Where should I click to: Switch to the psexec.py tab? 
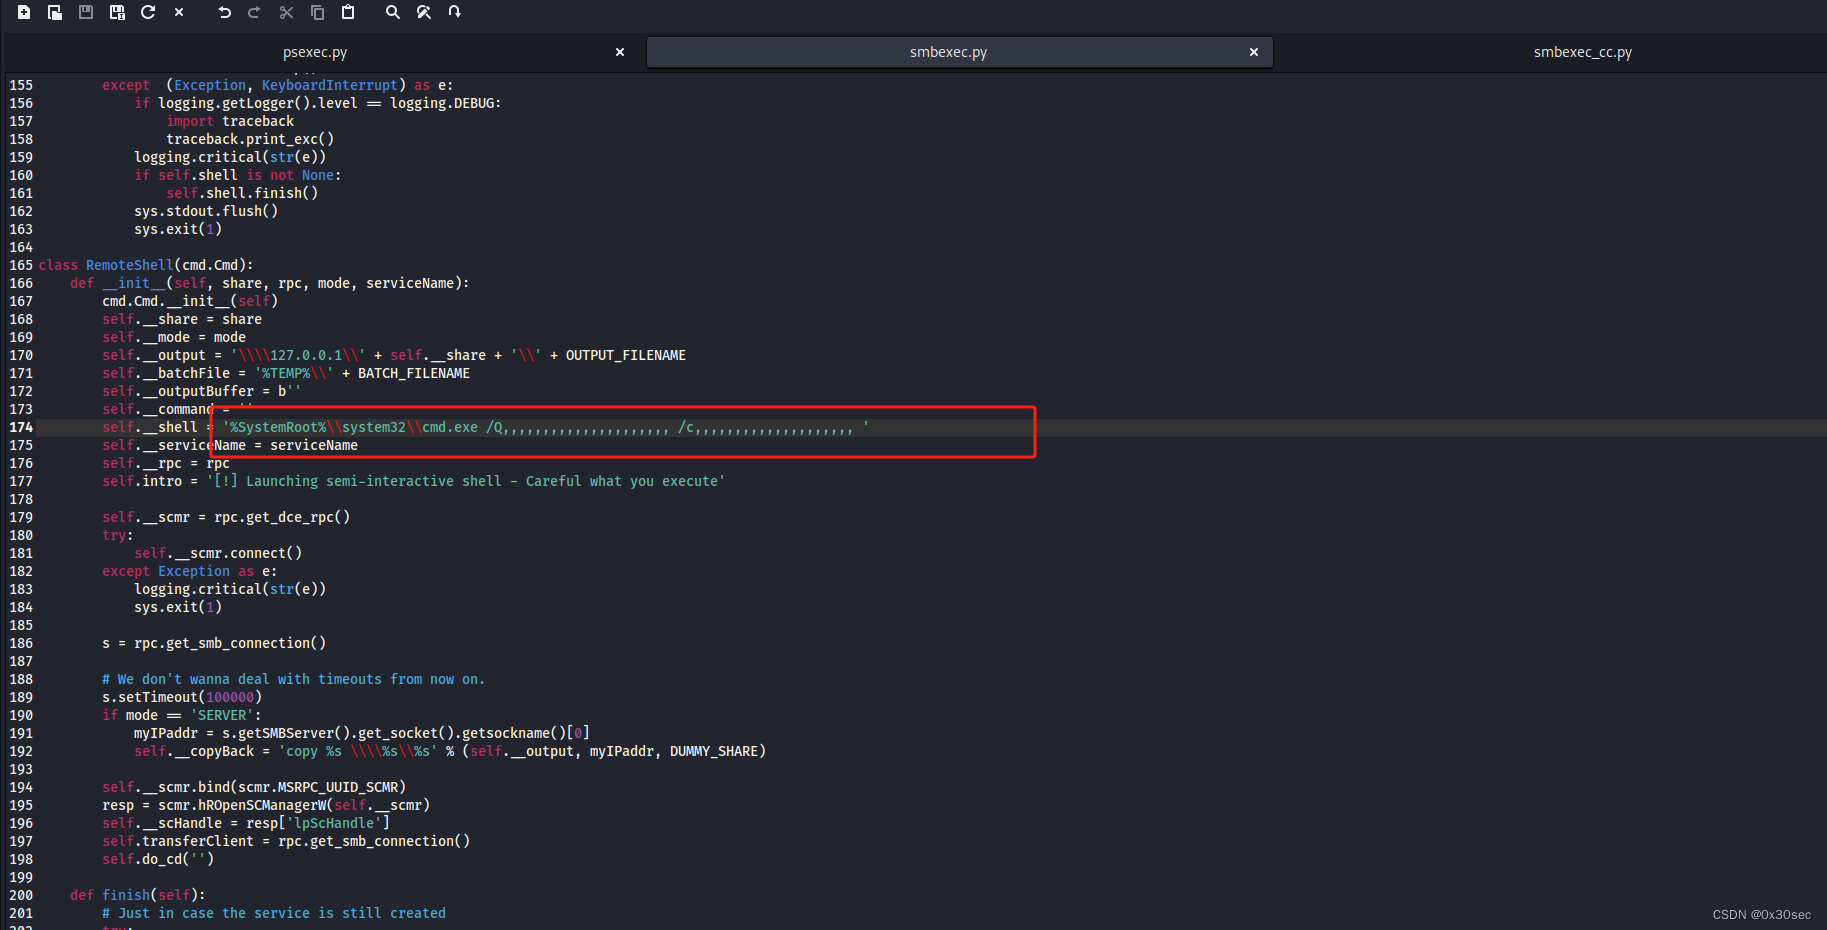(x=315, y=52)
